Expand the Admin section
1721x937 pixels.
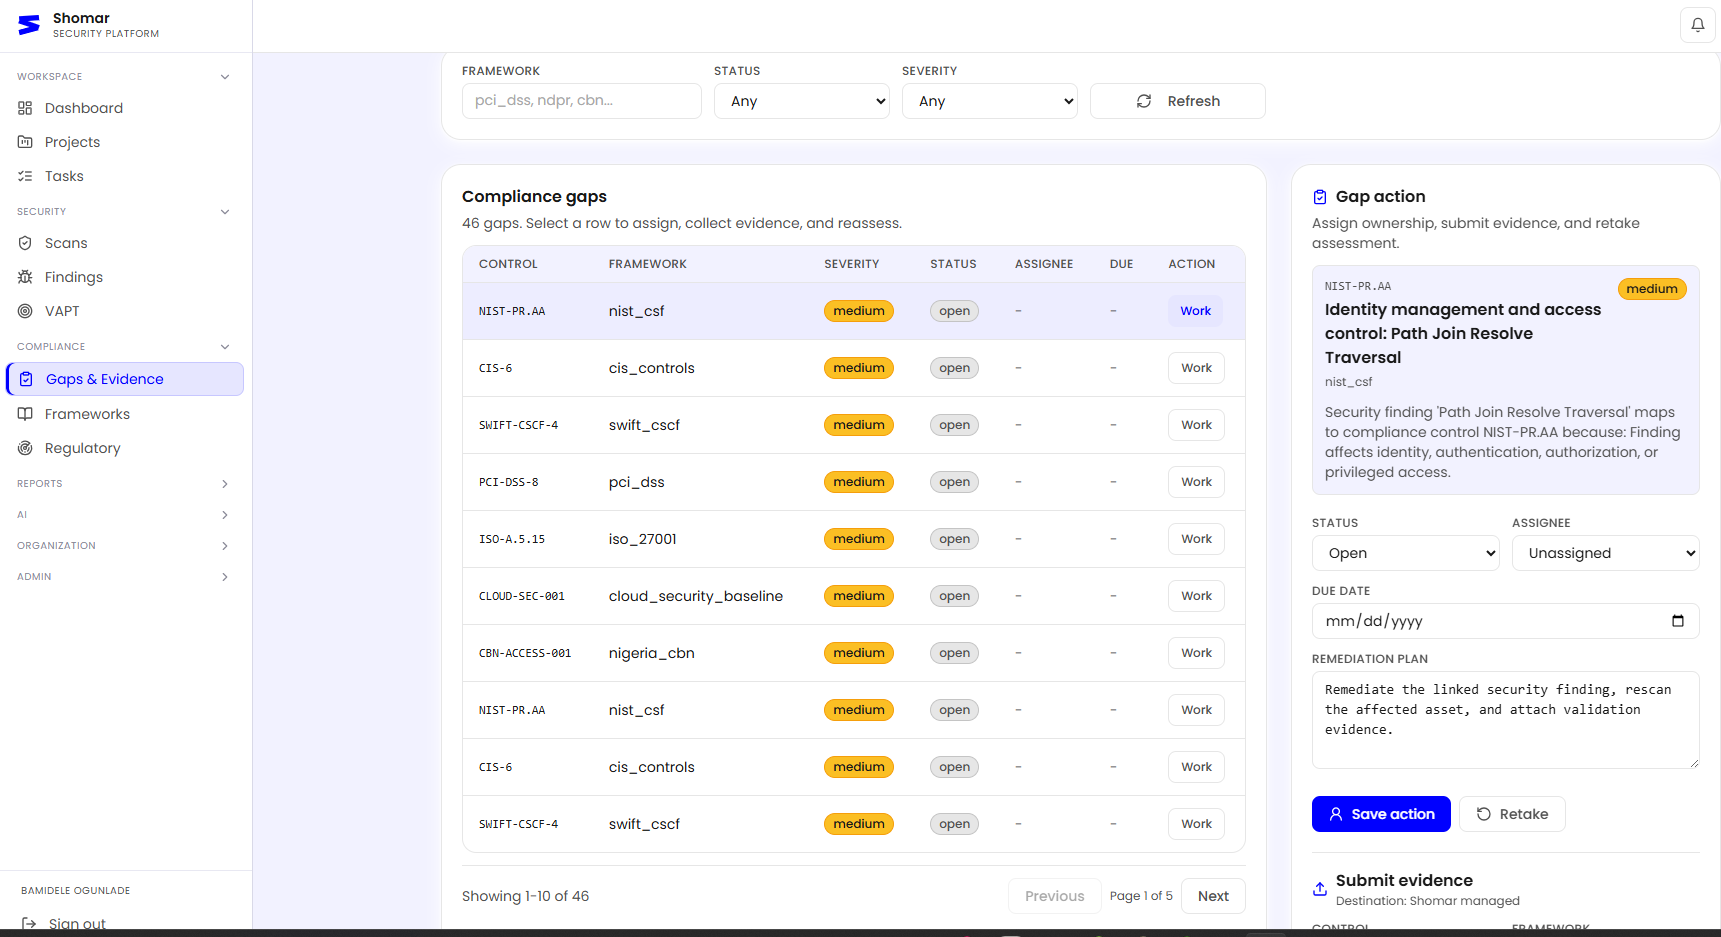[x=123, y=577]
